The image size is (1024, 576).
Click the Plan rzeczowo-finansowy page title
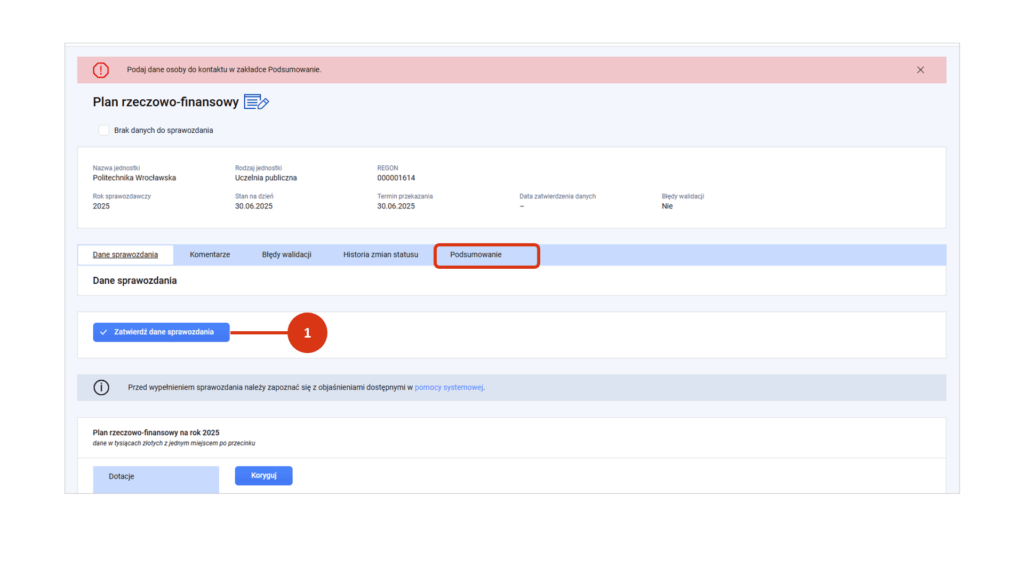[x=166, y=102]
